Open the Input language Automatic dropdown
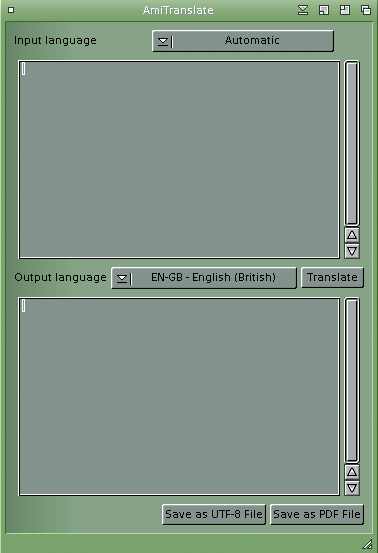The width and height of the screenshot is (378, 553). (x=243, y=41)
